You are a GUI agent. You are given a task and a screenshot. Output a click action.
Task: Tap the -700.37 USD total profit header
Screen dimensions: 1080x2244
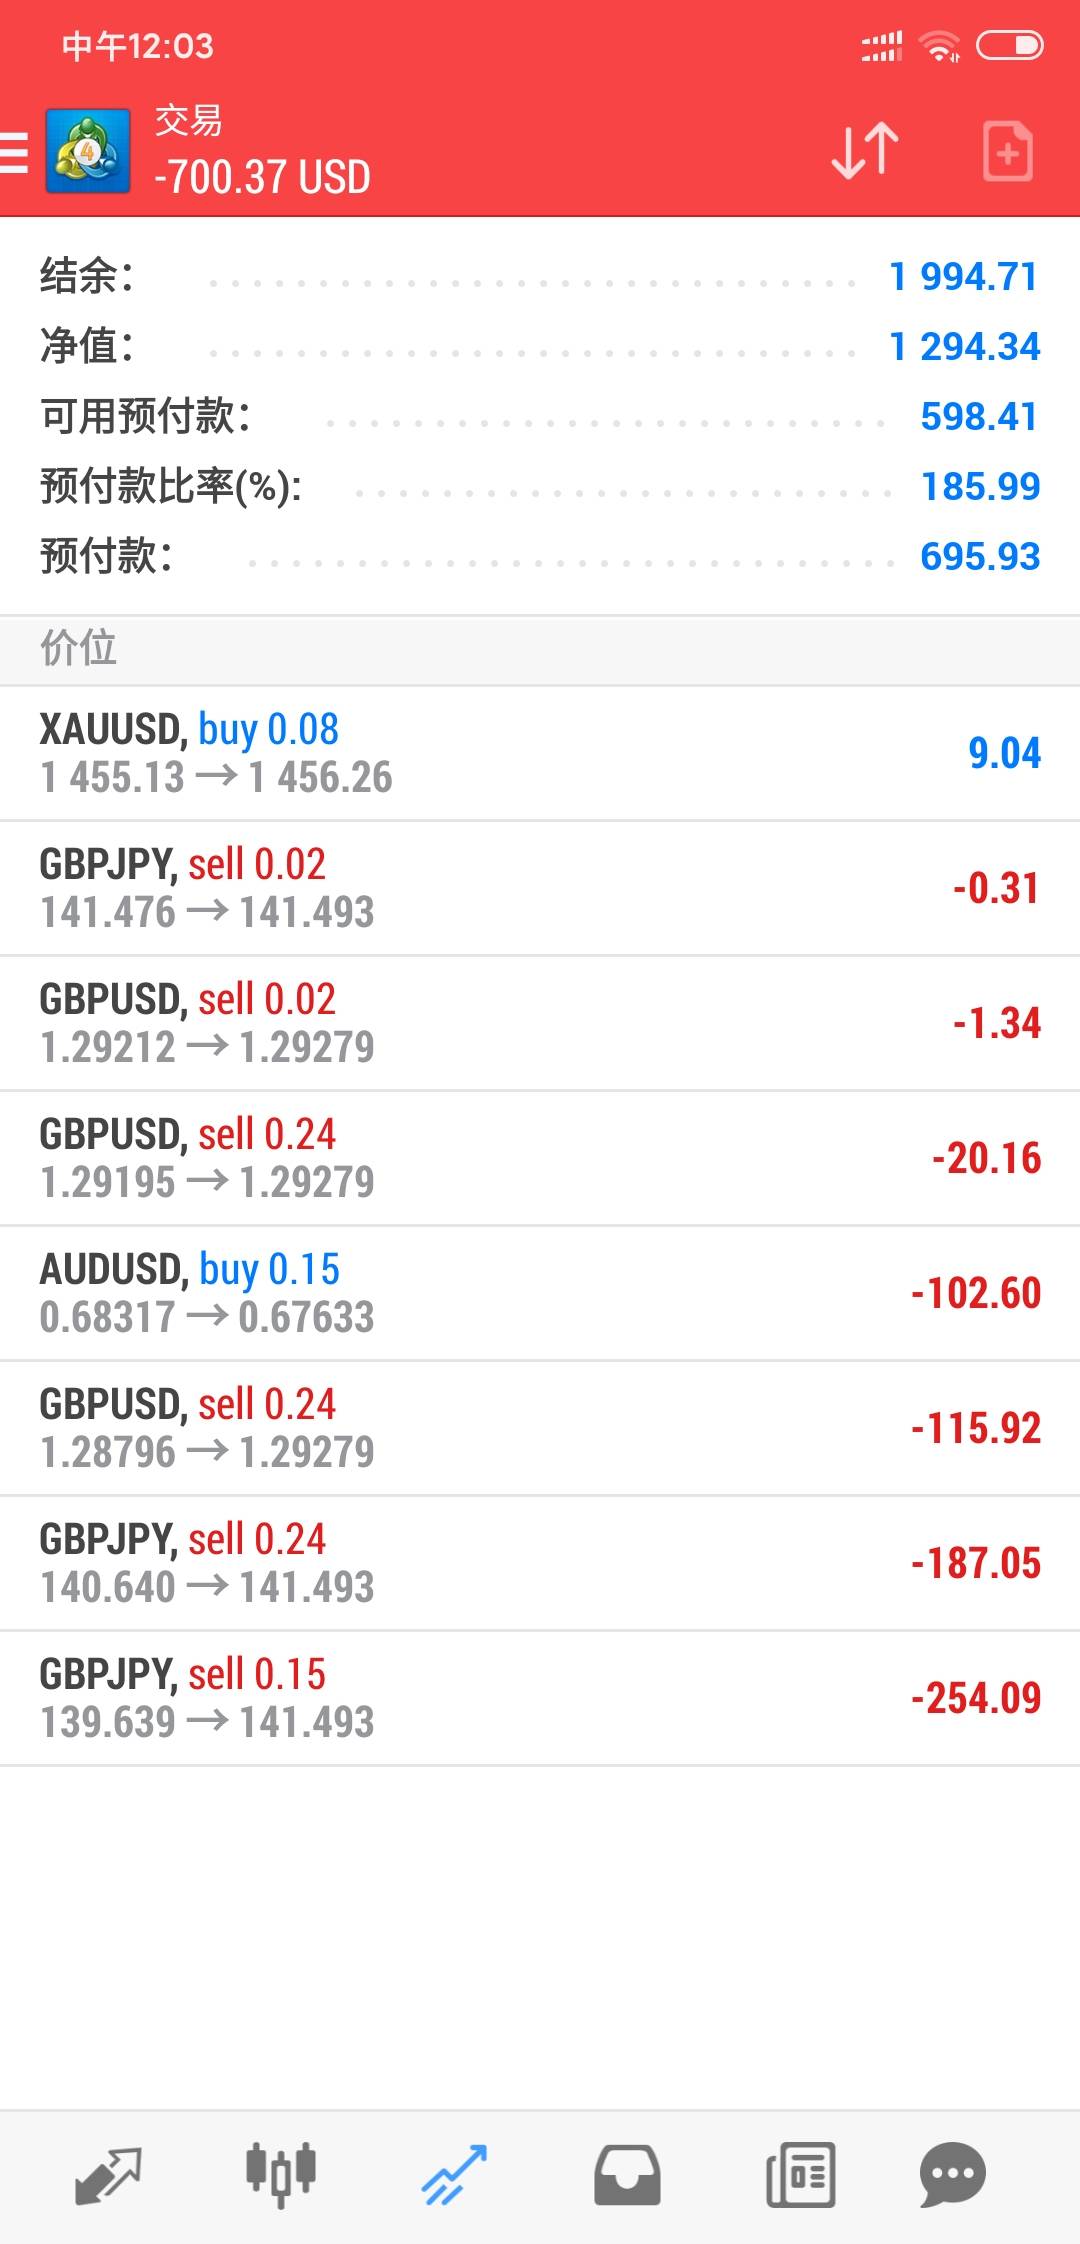(262, 178)
